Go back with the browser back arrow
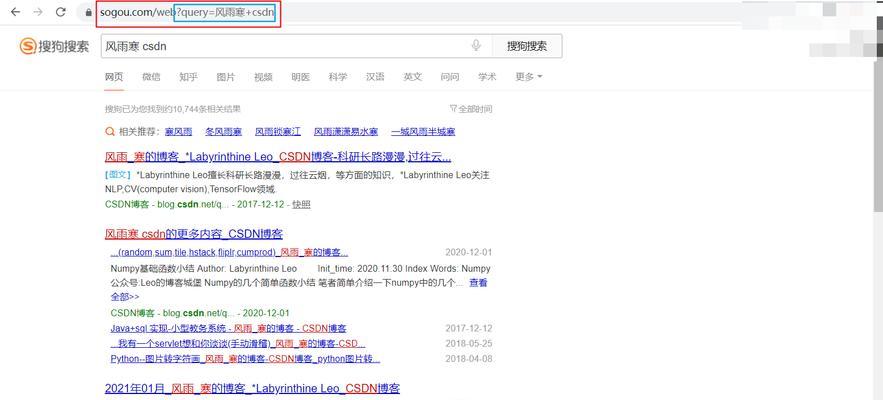Image resolution: width=883 pixels, height=400 pixels. [x=15, y=12]
